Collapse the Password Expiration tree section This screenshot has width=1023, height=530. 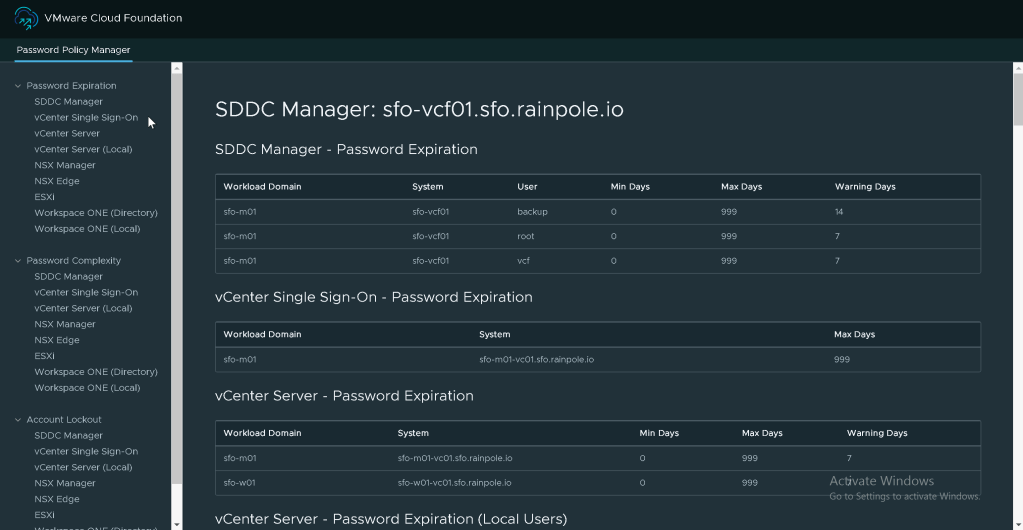pos(18,86)
